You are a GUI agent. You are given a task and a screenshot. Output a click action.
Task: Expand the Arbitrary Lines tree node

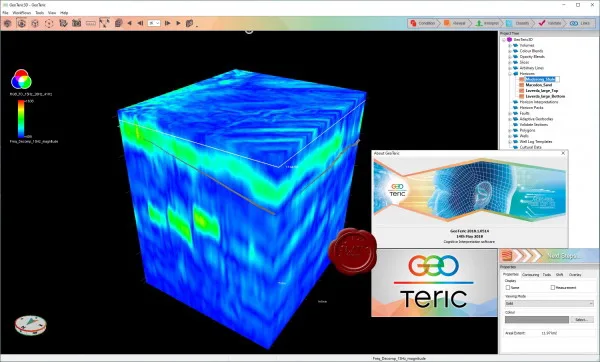(x=510, y=68)
